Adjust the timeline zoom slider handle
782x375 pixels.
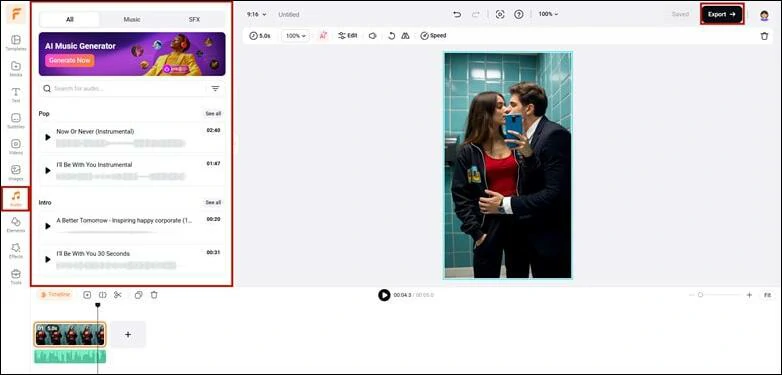[700, 295]
